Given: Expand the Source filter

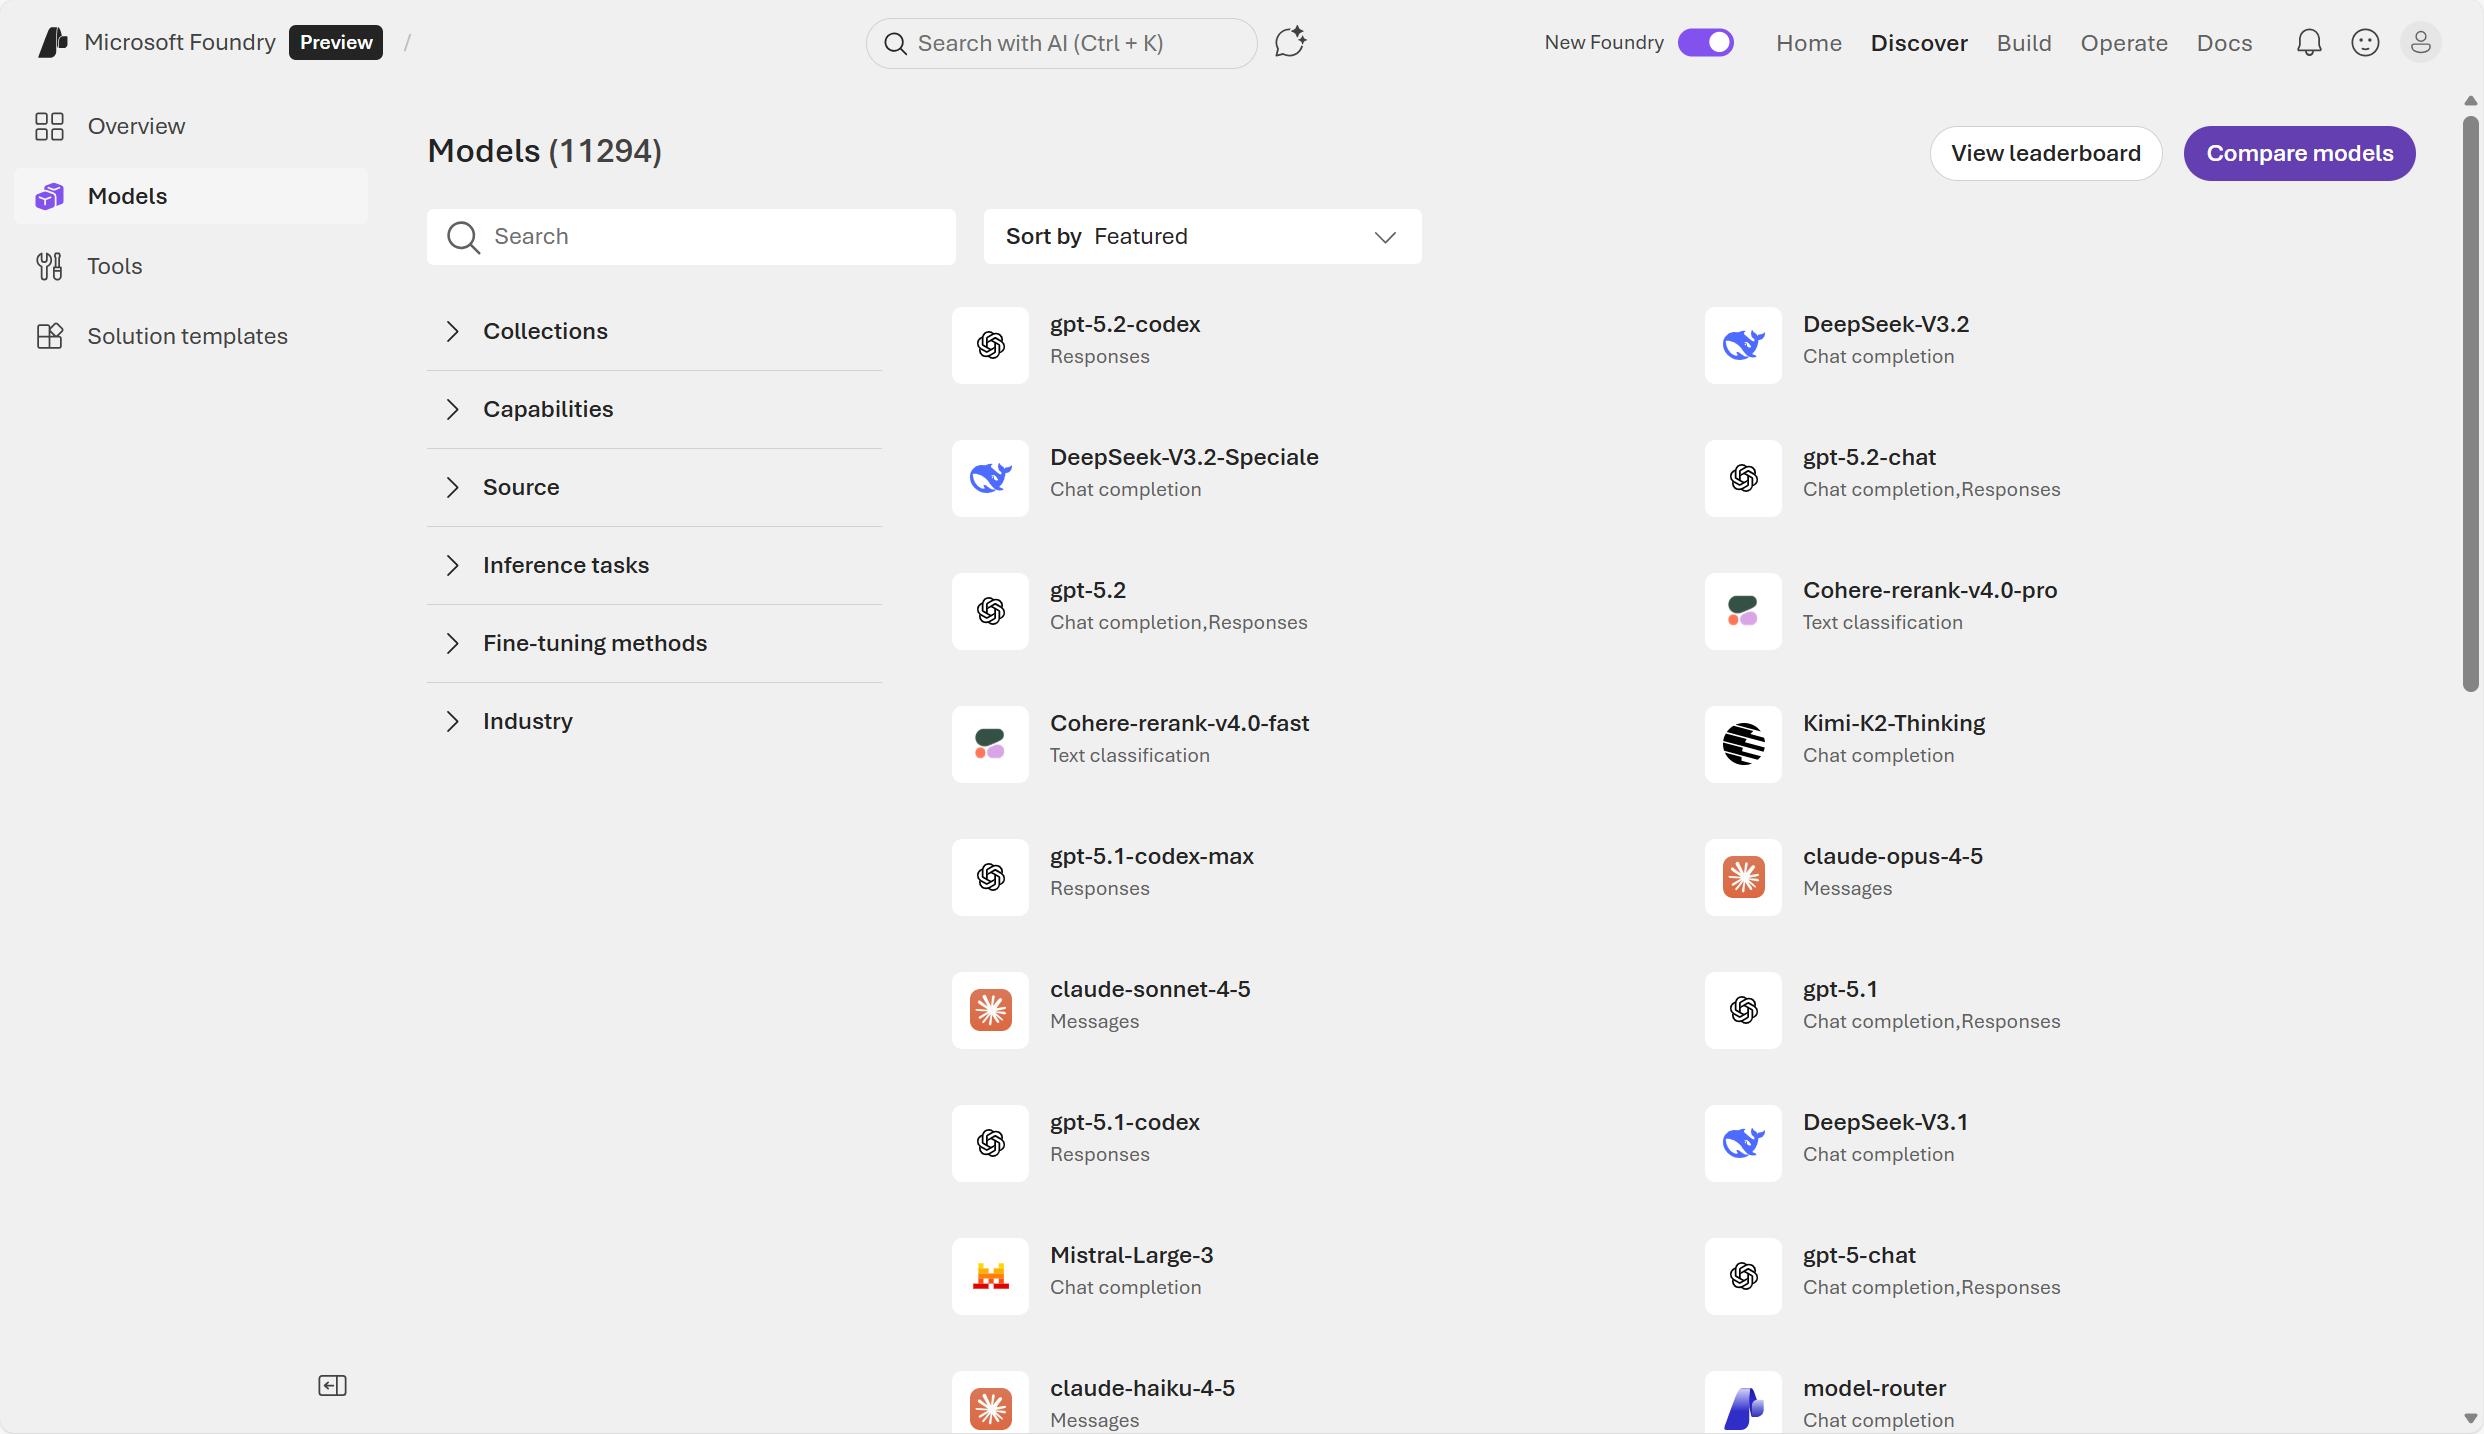Looking at the screenshot, I should pos(654,487).
